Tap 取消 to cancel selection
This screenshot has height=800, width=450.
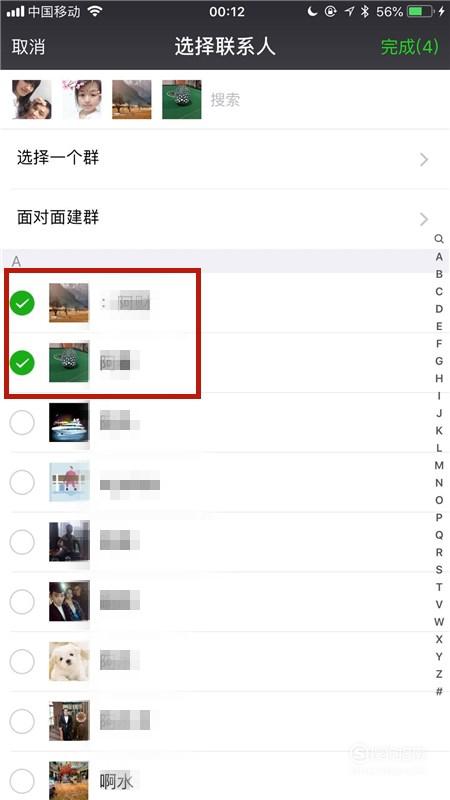[x=29, y=47]
